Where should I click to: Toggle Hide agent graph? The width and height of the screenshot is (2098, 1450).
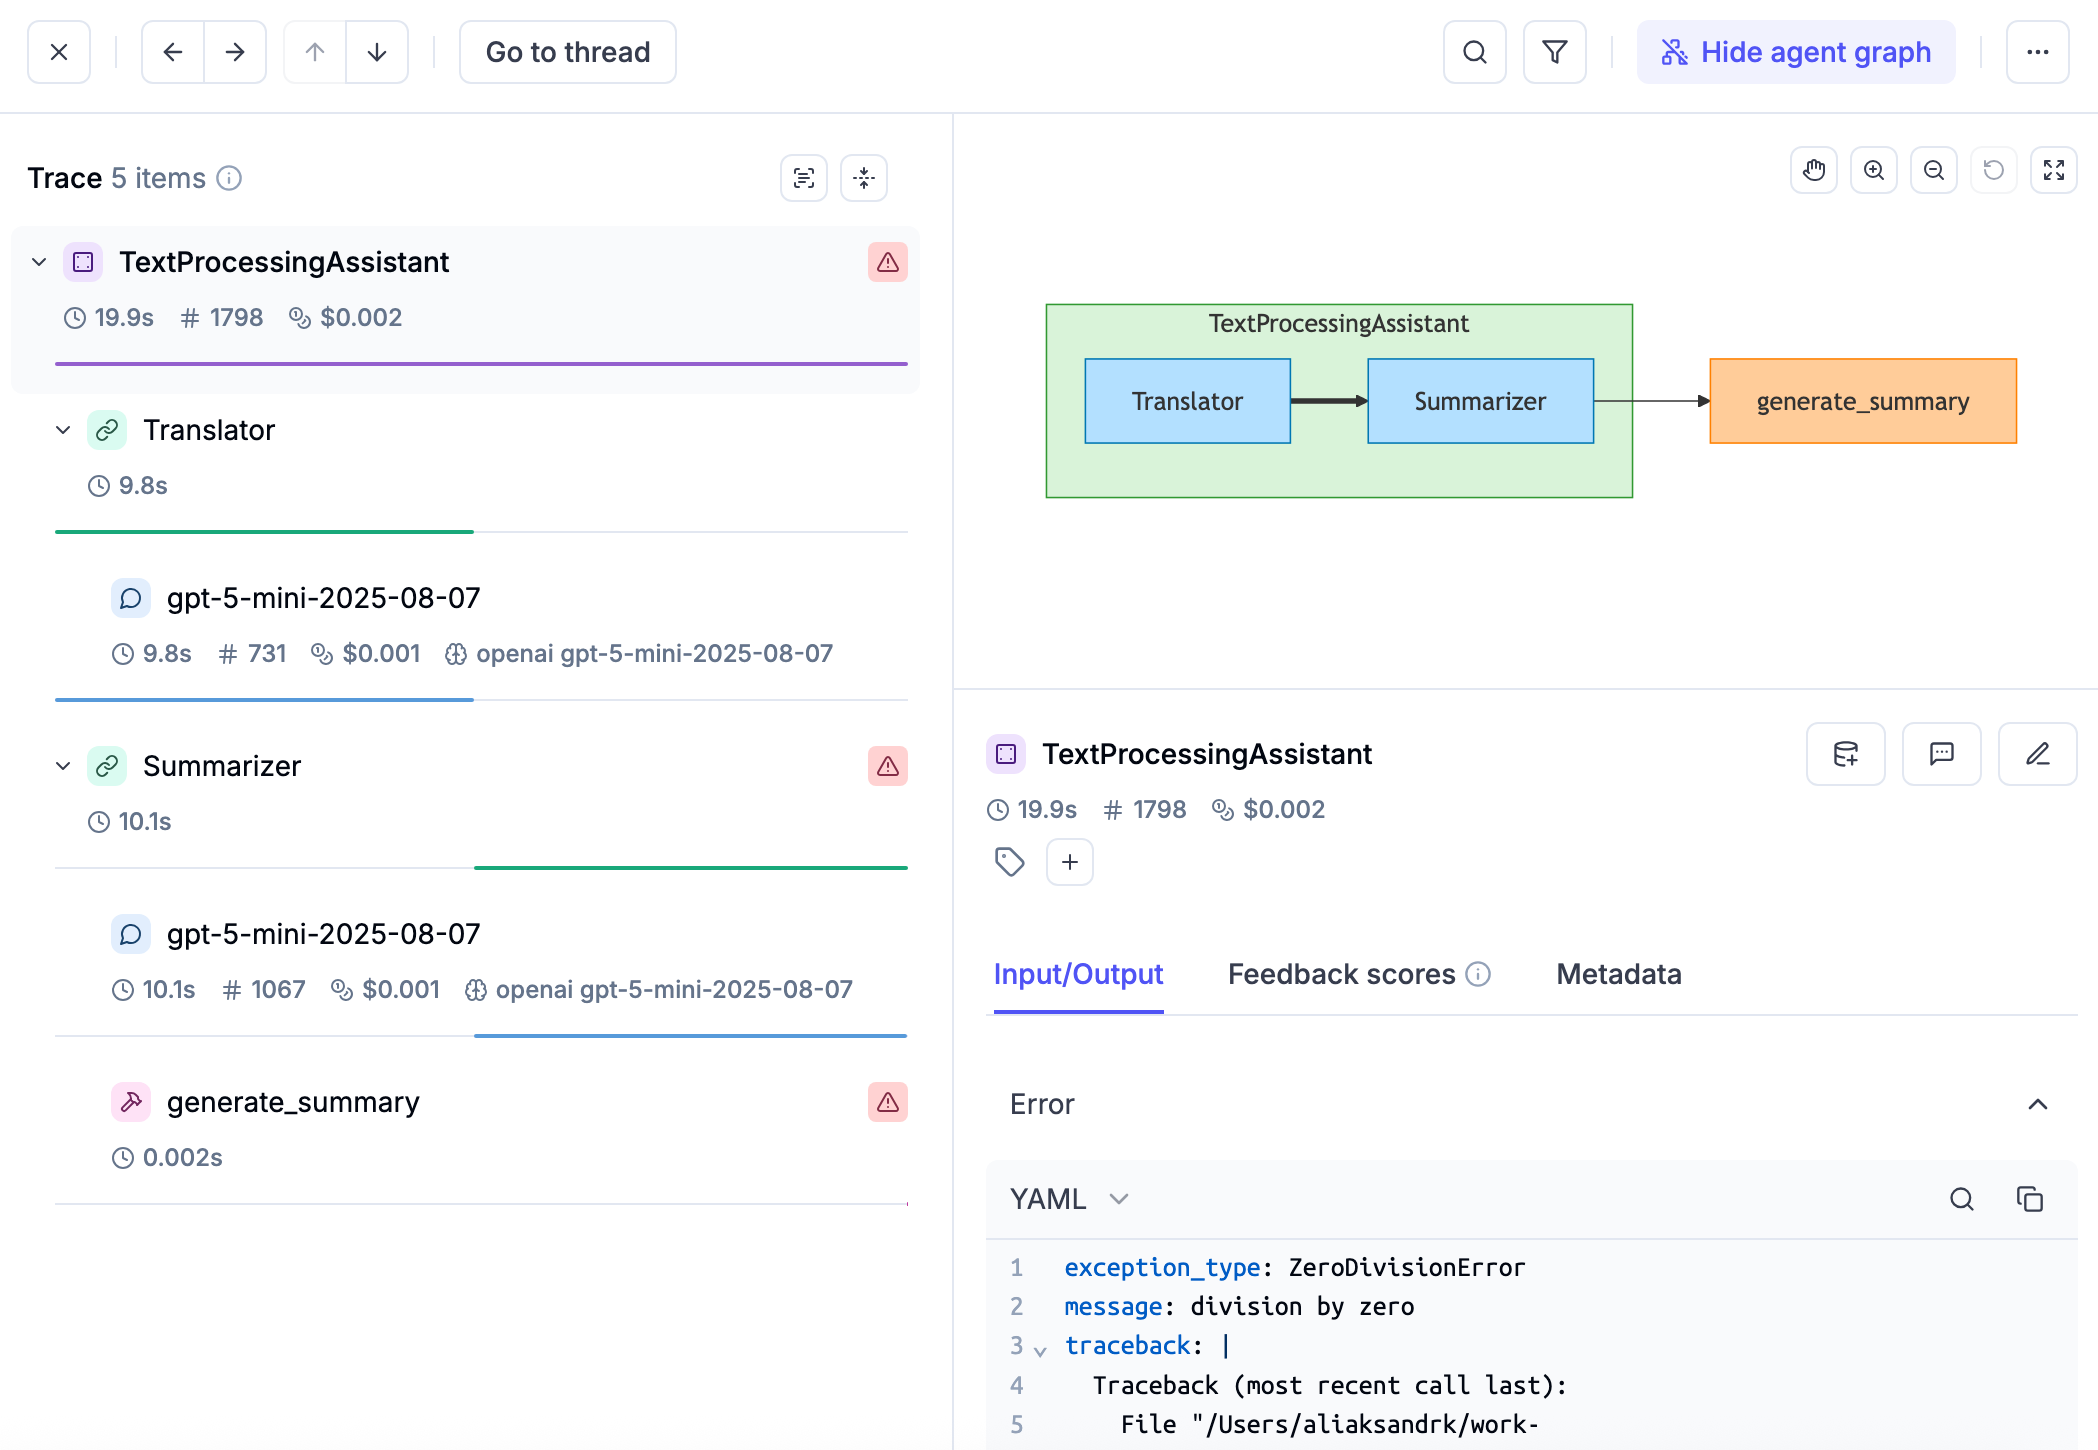point(1795,51)
